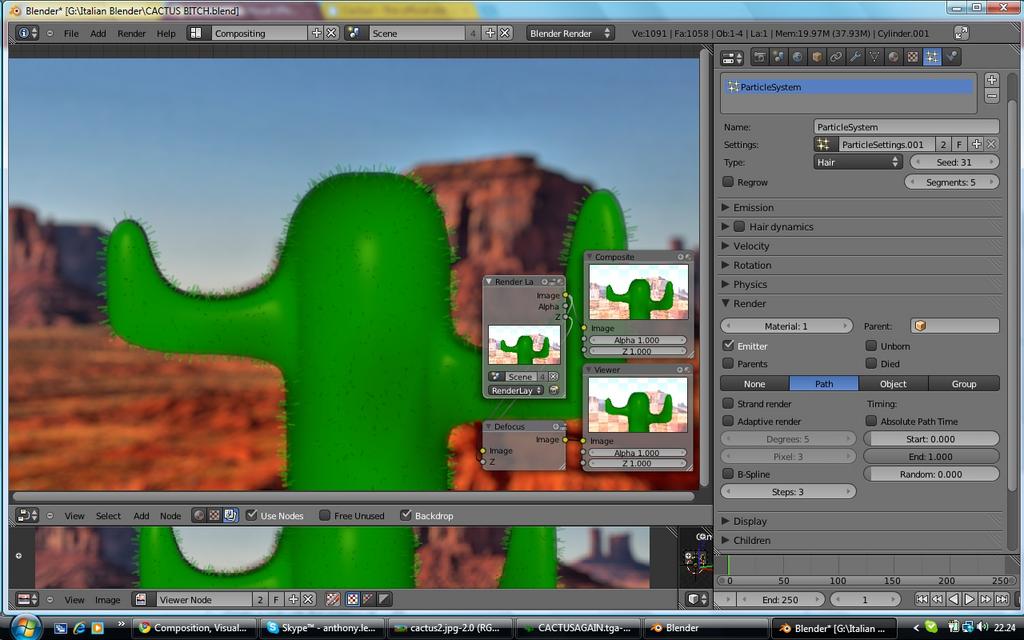The image size is (1024, 640).
Task: Toggle the Emitter render checkbox
Action: point(728,345)
